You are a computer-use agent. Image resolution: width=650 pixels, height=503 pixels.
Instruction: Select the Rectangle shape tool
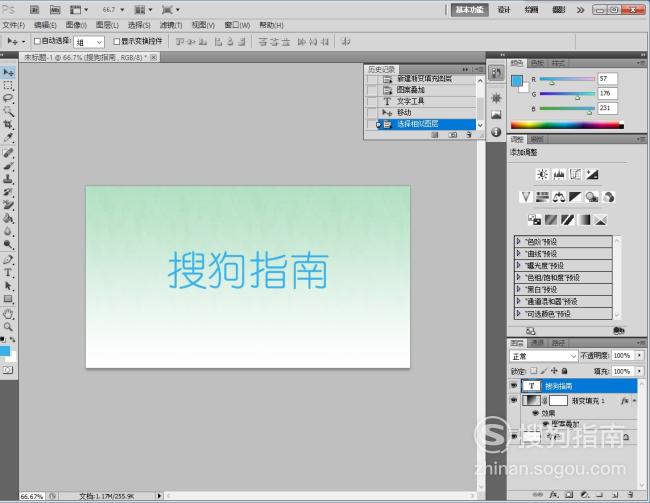tap(8, 299)
